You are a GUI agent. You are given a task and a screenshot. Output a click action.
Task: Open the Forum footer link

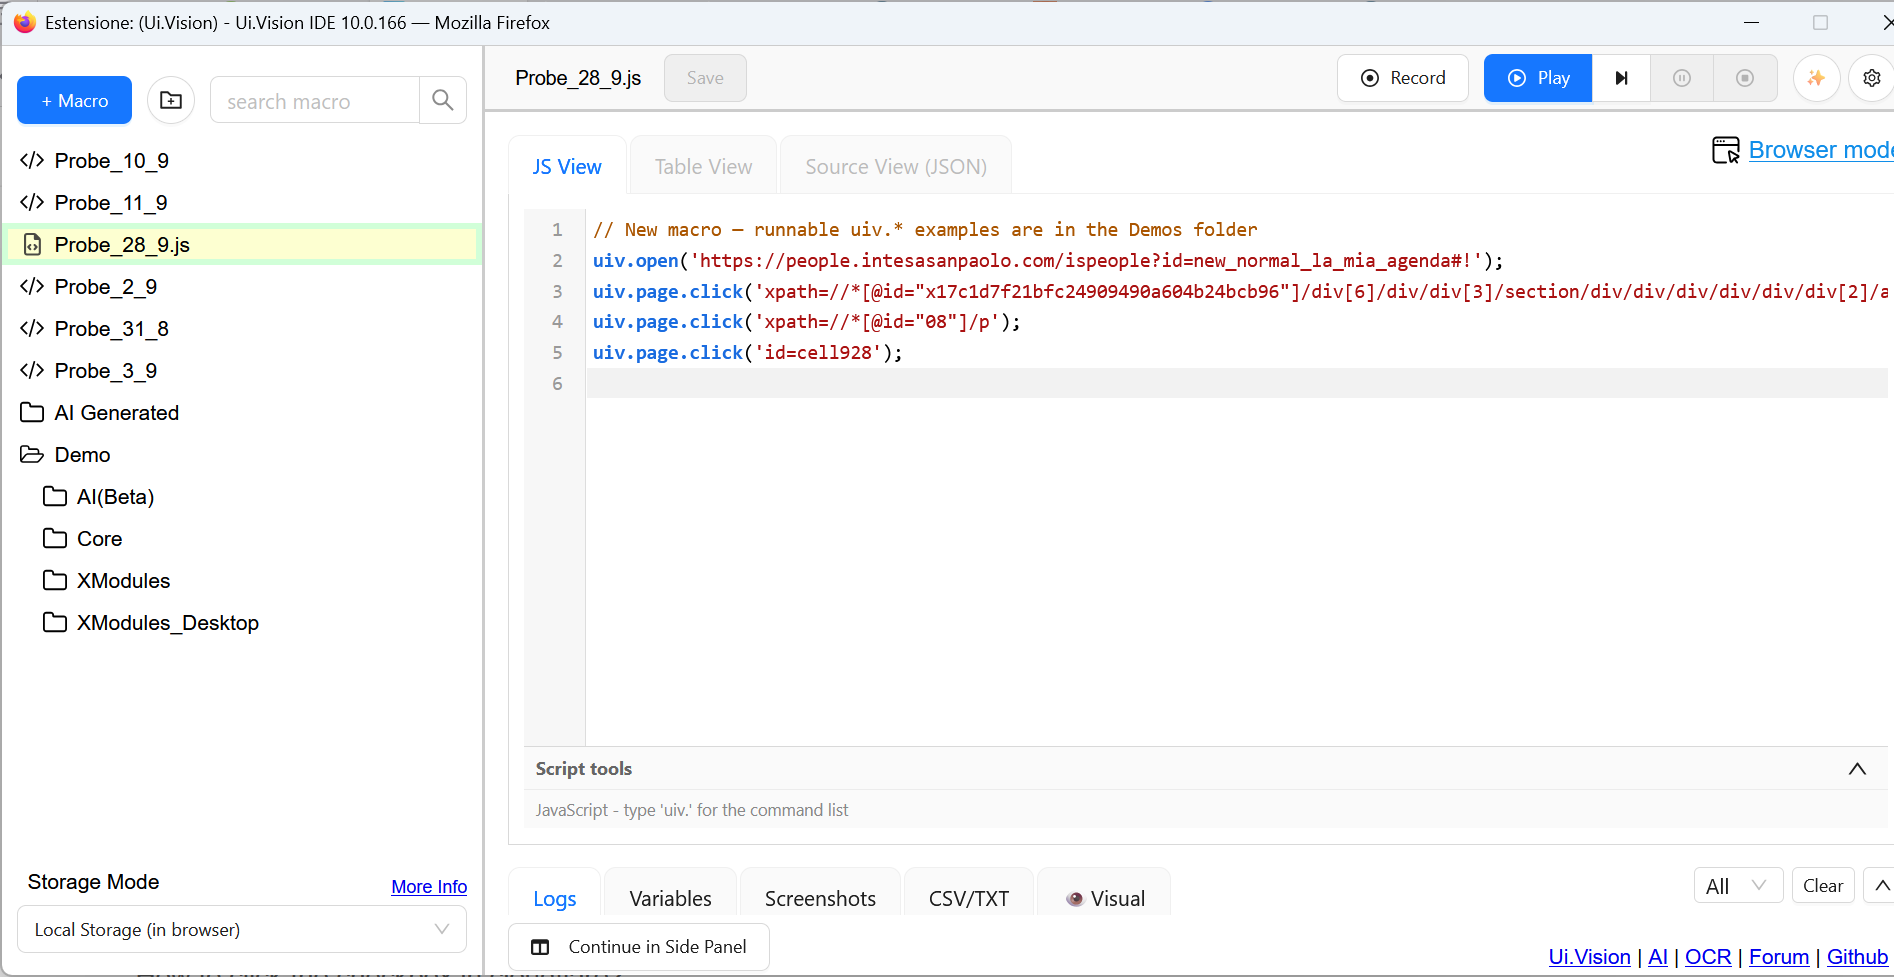click(1779, 957)
